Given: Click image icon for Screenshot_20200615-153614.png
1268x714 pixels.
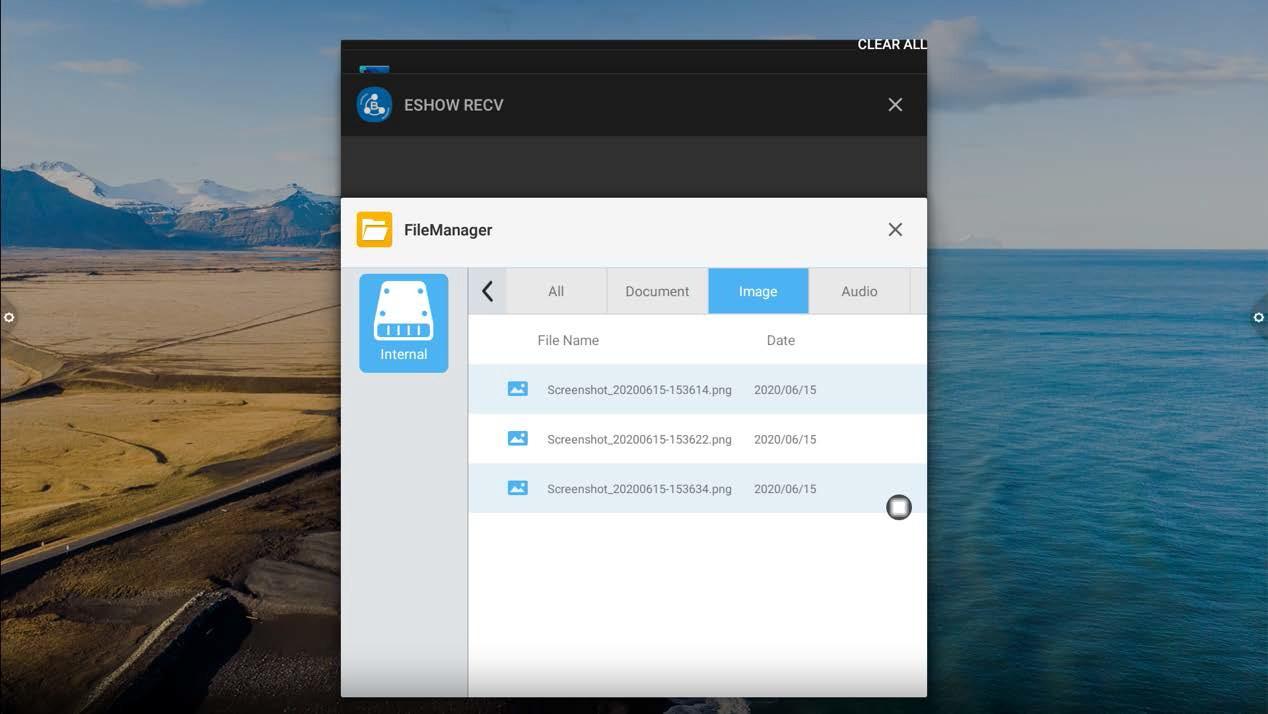Looking at the screenshot, I should click(x=517, y=389).
